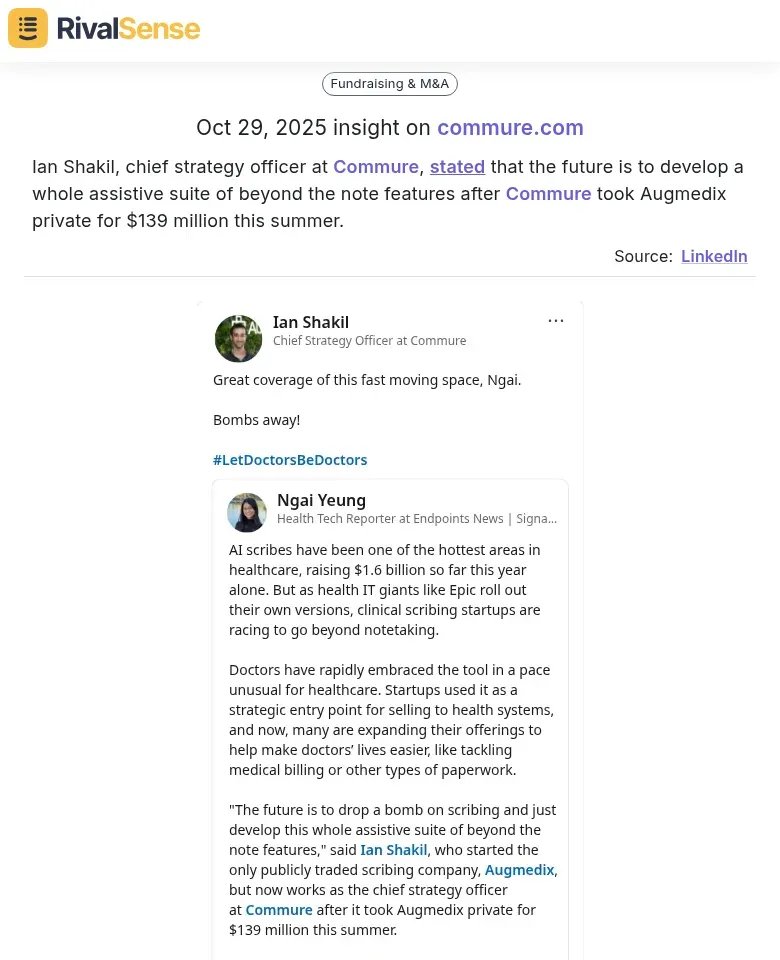Click the Health Tech Reporter subtitle text
The image size is (780, 960).
point(416,519)
